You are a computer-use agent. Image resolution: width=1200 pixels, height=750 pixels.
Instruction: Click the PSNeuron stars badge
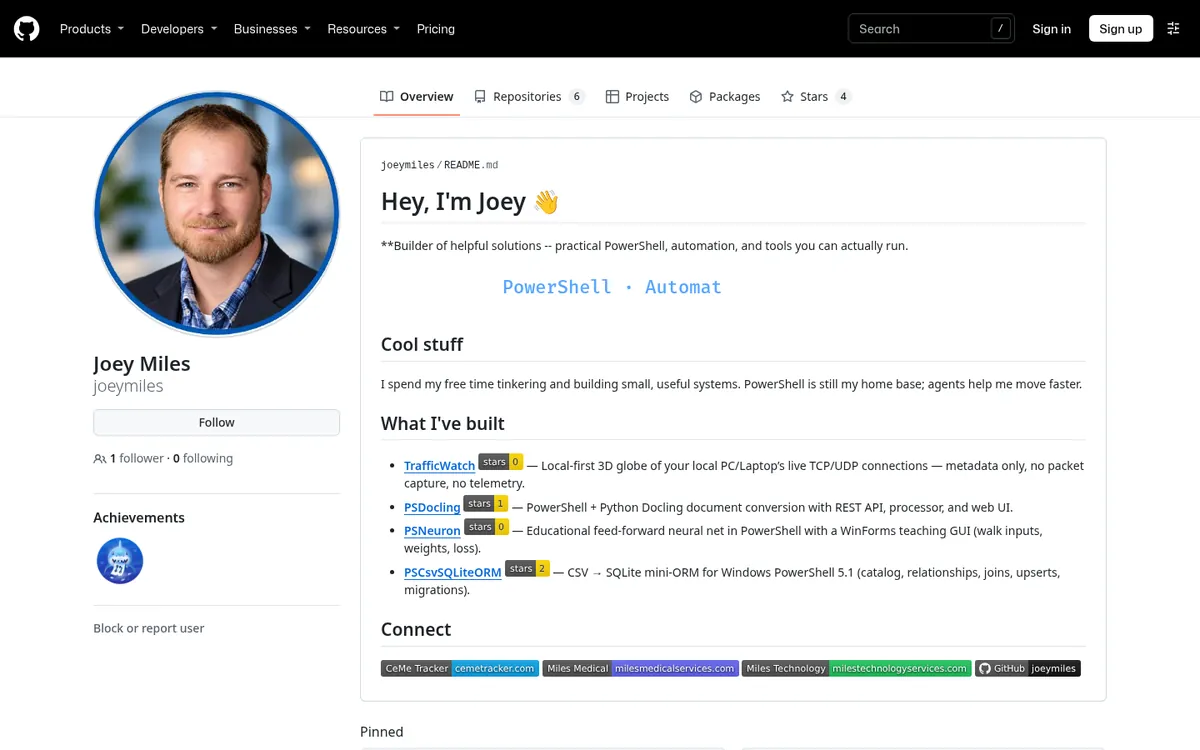coord(486,527)
